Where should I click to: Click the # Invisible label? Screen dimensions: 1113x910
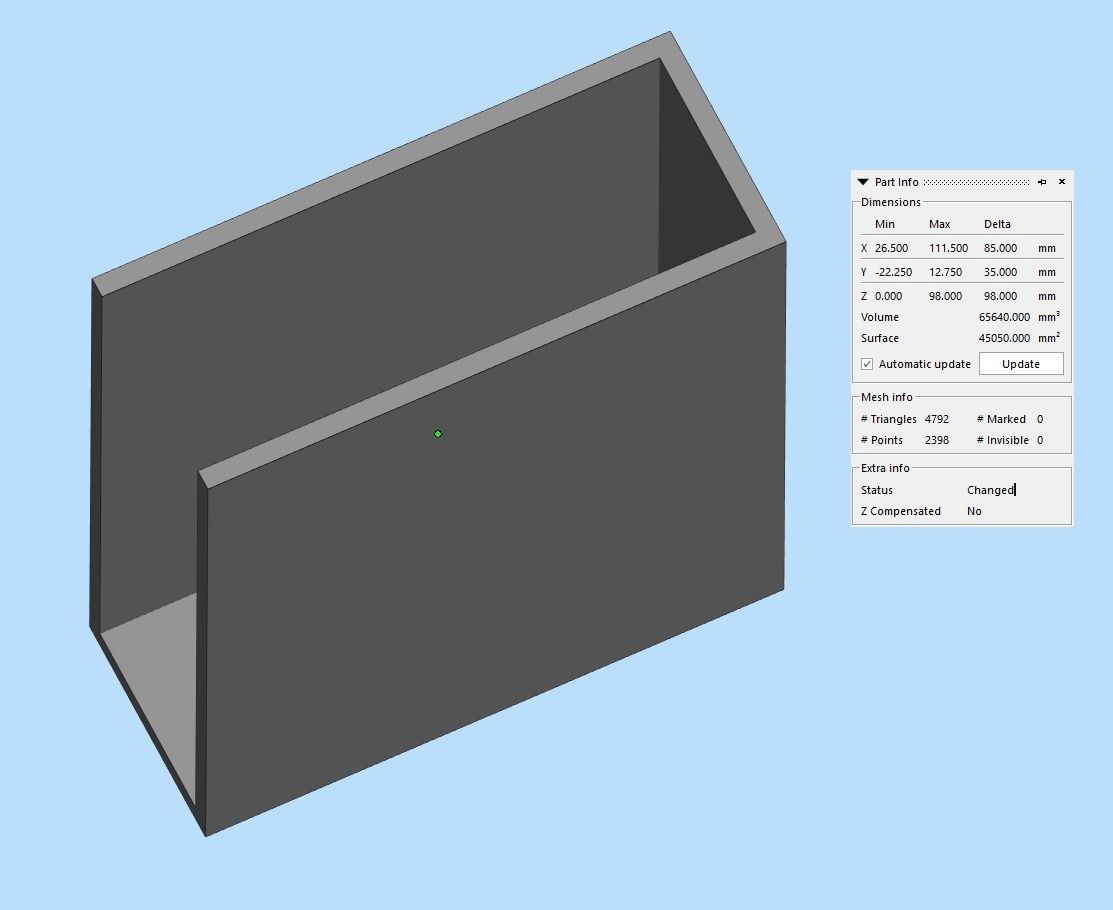1002,440
